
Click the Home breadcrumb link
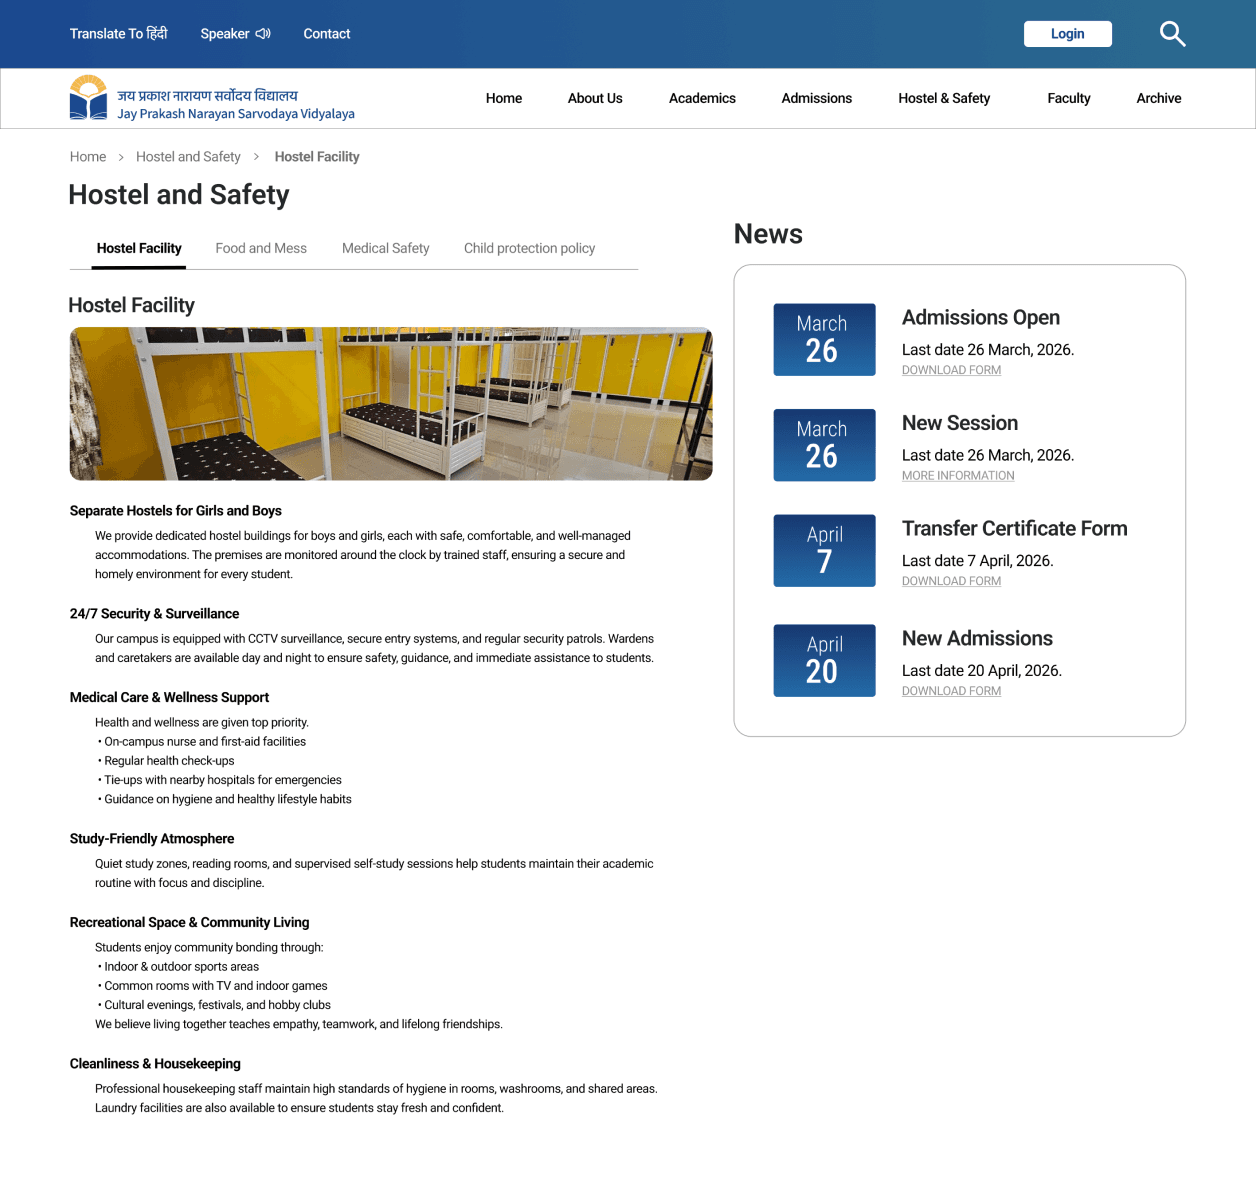click(88, 157)
